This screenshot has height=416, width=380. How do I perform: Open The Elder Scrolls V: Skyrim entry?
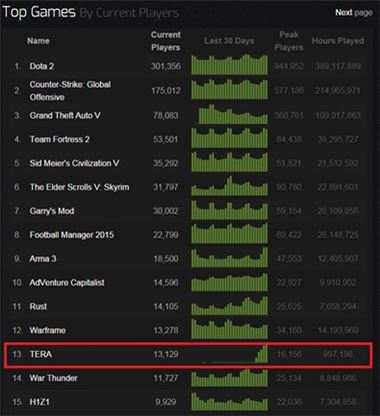(79, 187)
